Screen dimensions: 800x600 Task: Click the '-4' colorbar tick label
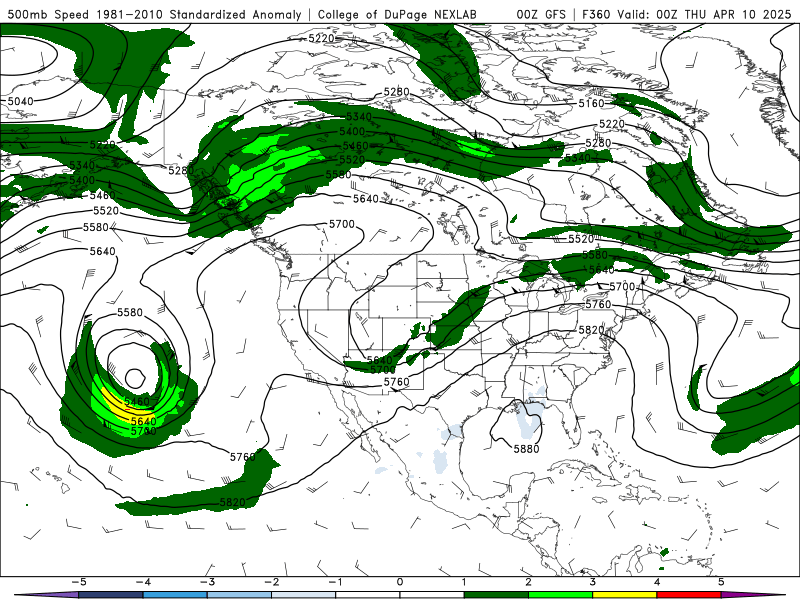pos(143,582)
